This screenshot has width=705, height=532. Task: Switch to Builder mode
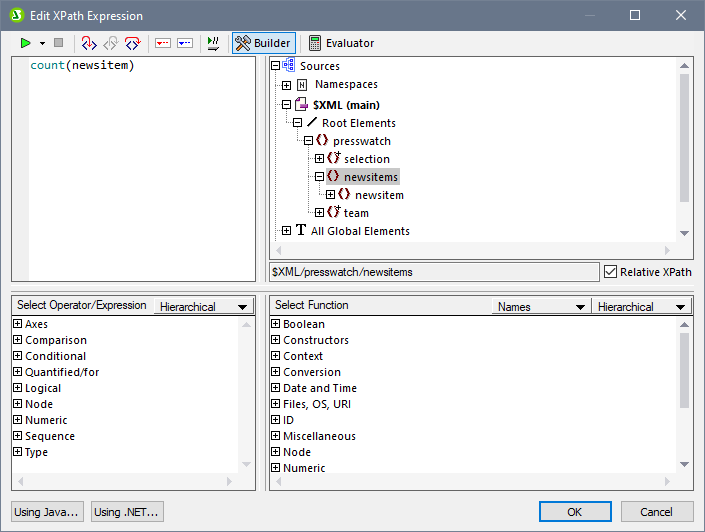(263, 43)
